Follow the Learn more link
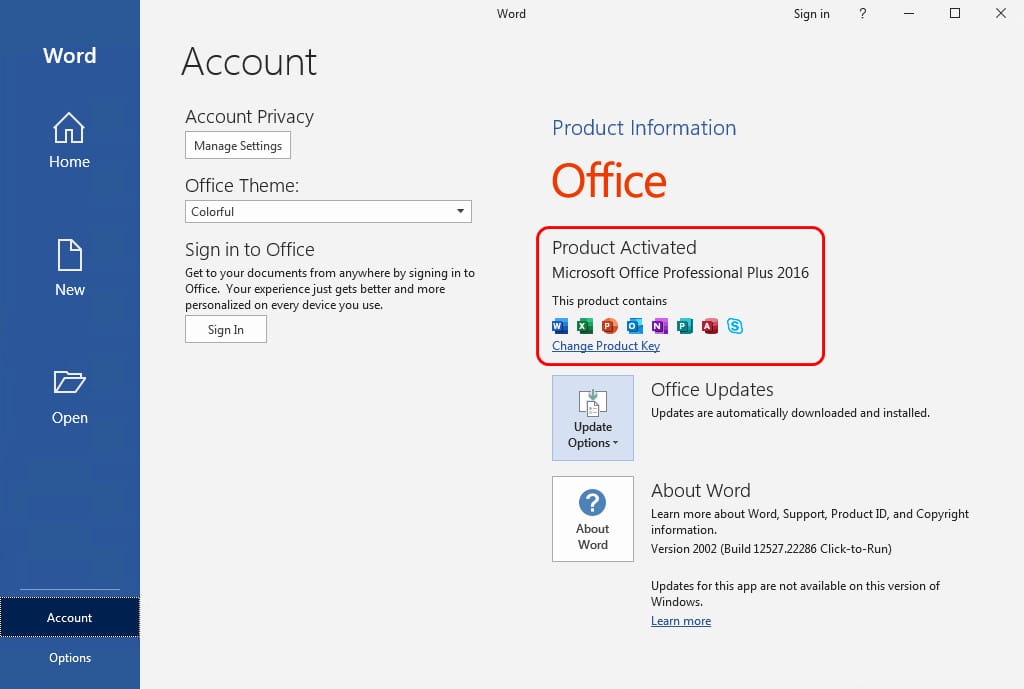1024x689 pixels. pyautogui.click(x=680, y=620)
